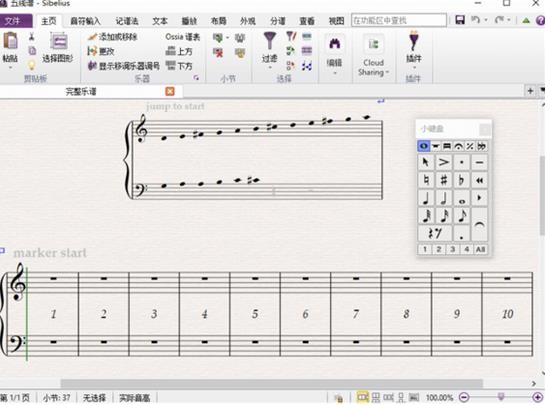Select All voices on keypad
This screenshot has height=405, width=545.
pos(480,249)
